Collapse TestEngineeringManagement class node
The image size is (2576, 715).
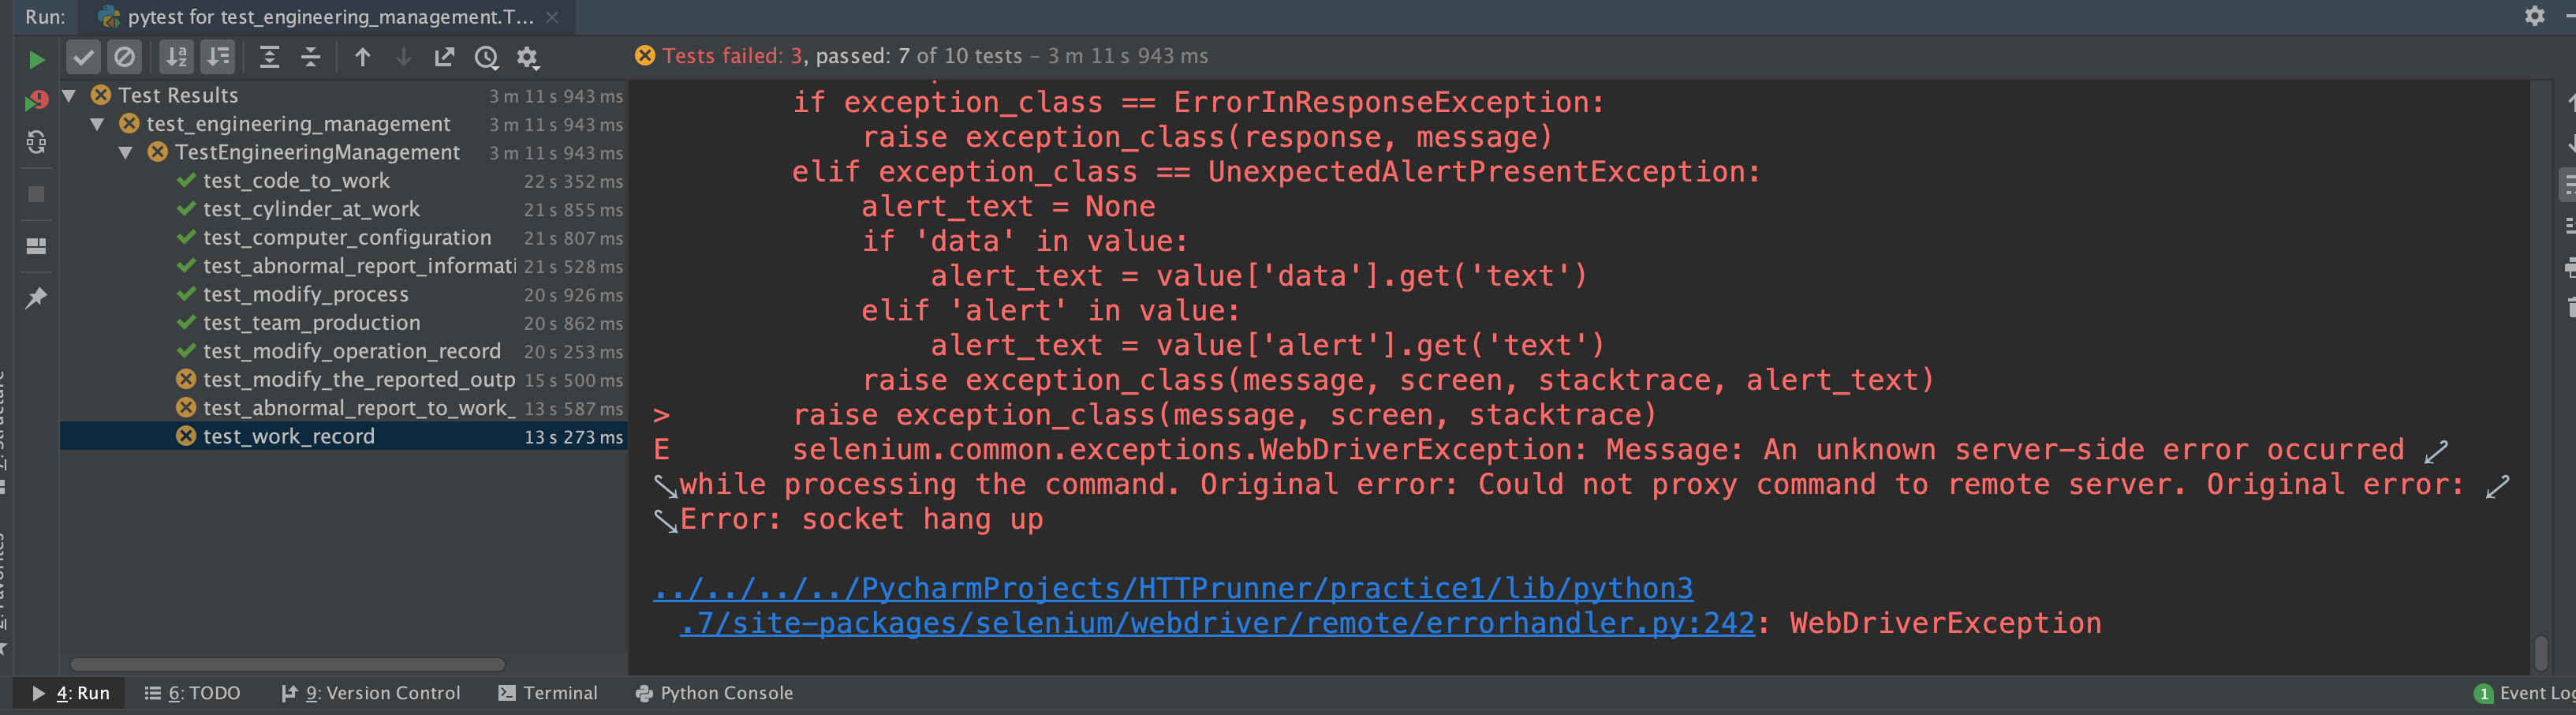point(125,152)
